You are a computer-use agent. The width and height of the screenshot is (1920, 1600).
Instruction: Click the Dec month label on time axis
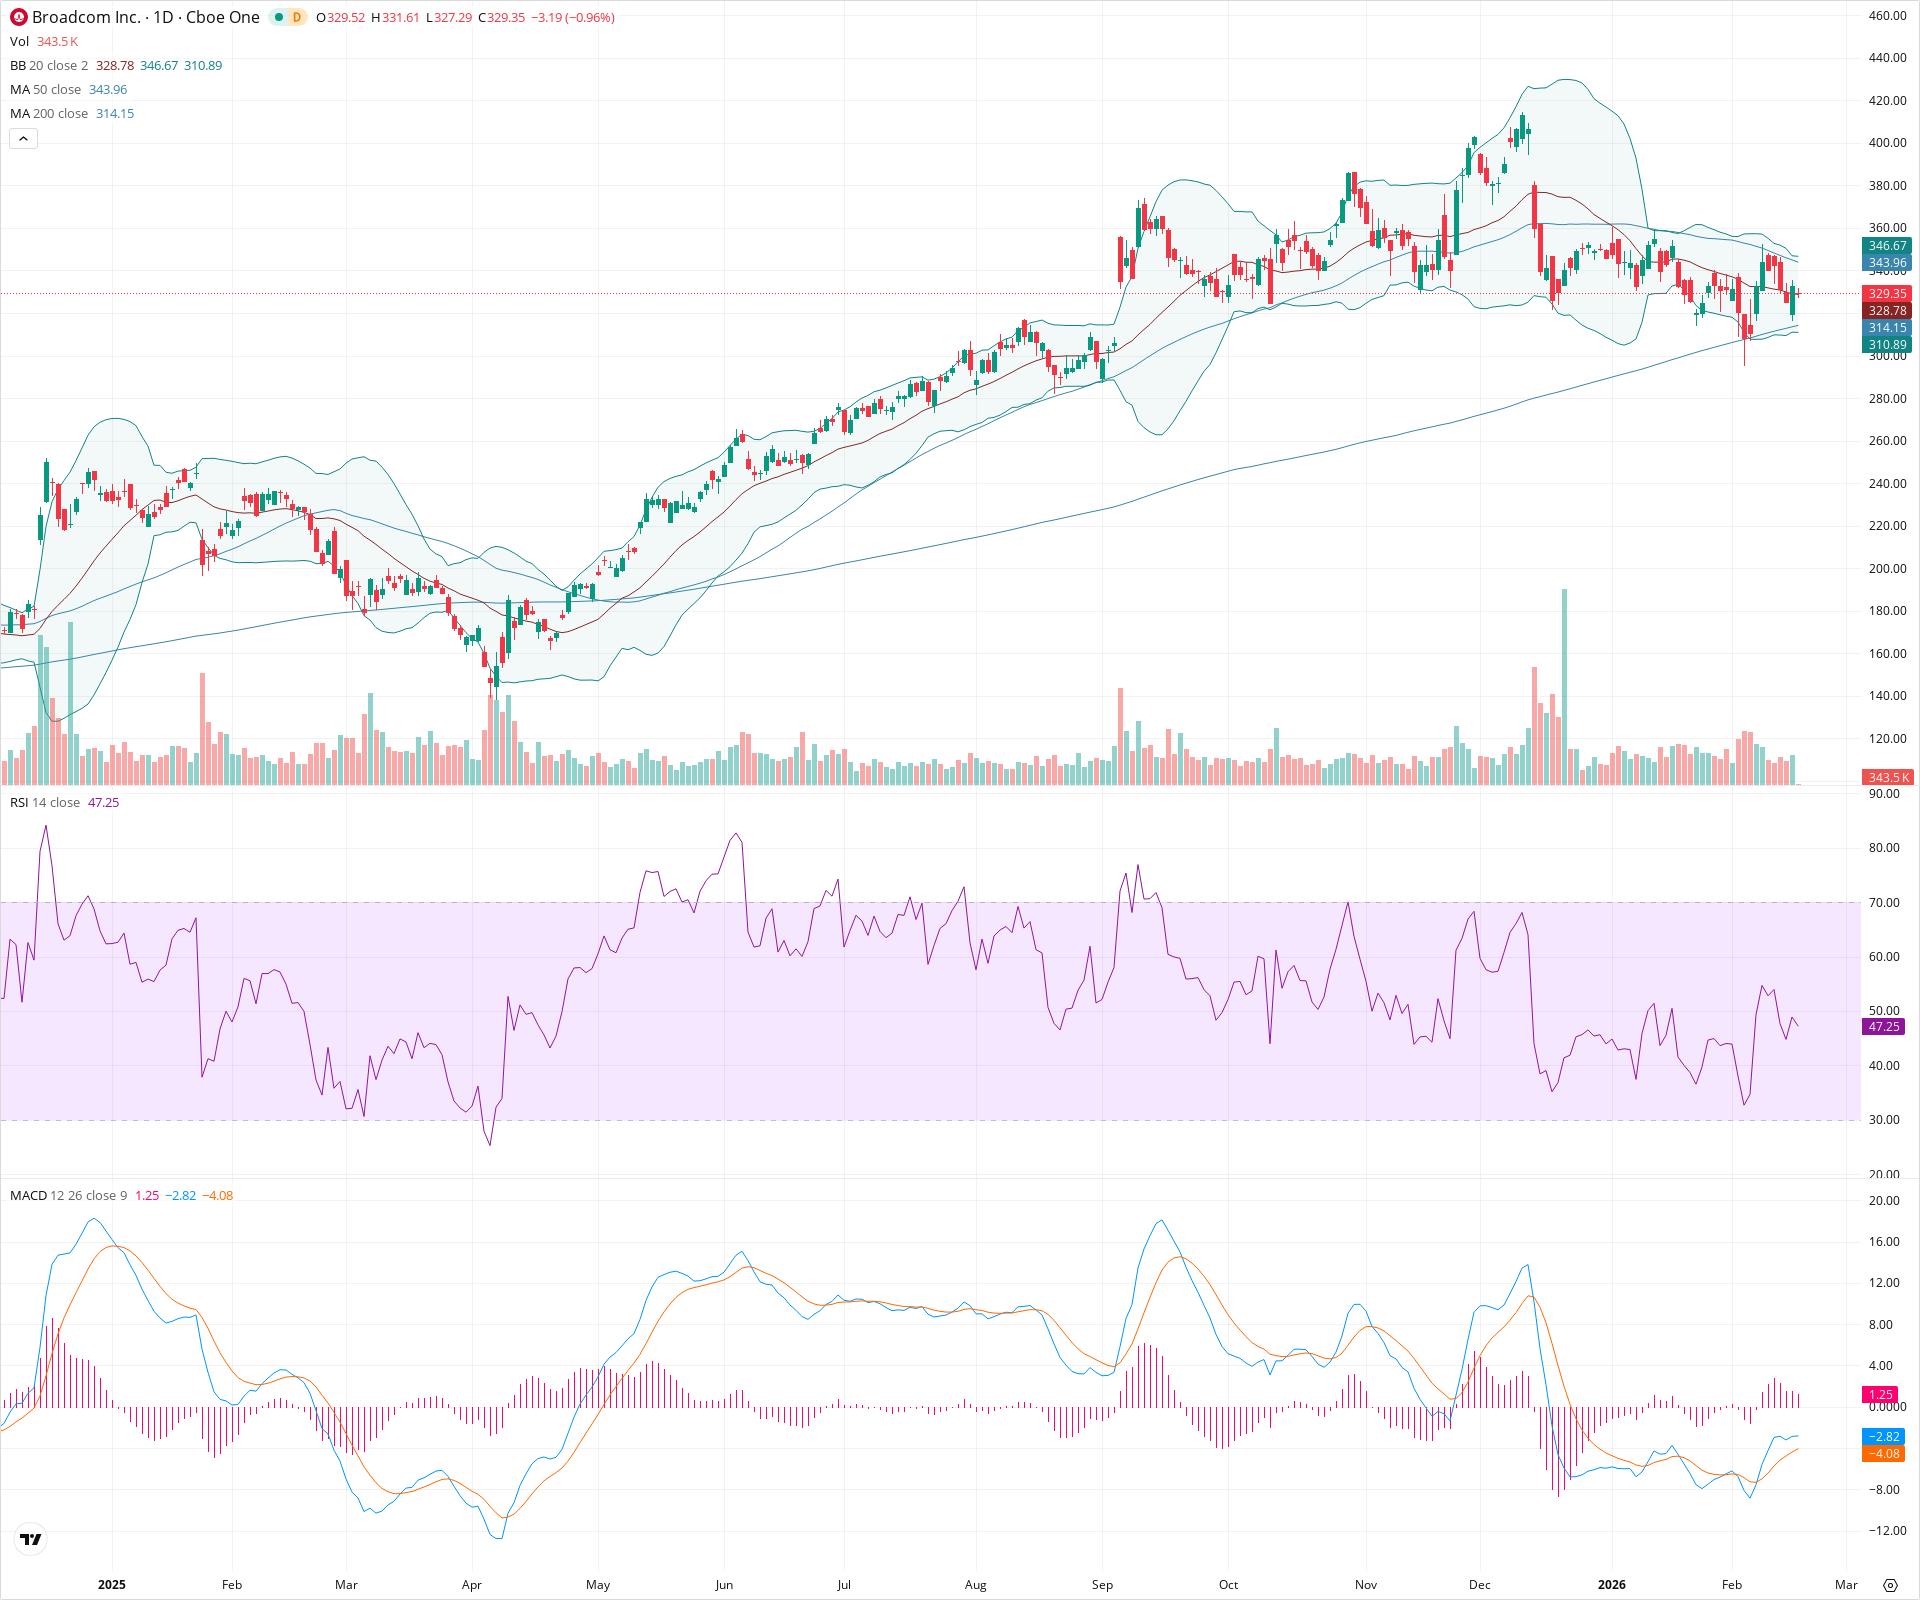1480,1585
